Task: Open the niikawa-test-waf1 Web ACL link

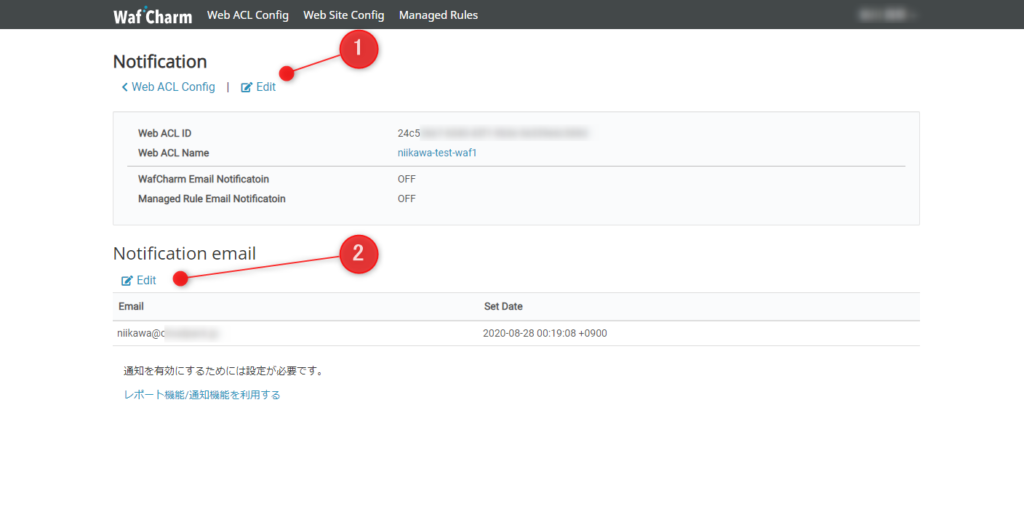Action: click(x=444, y=153)
